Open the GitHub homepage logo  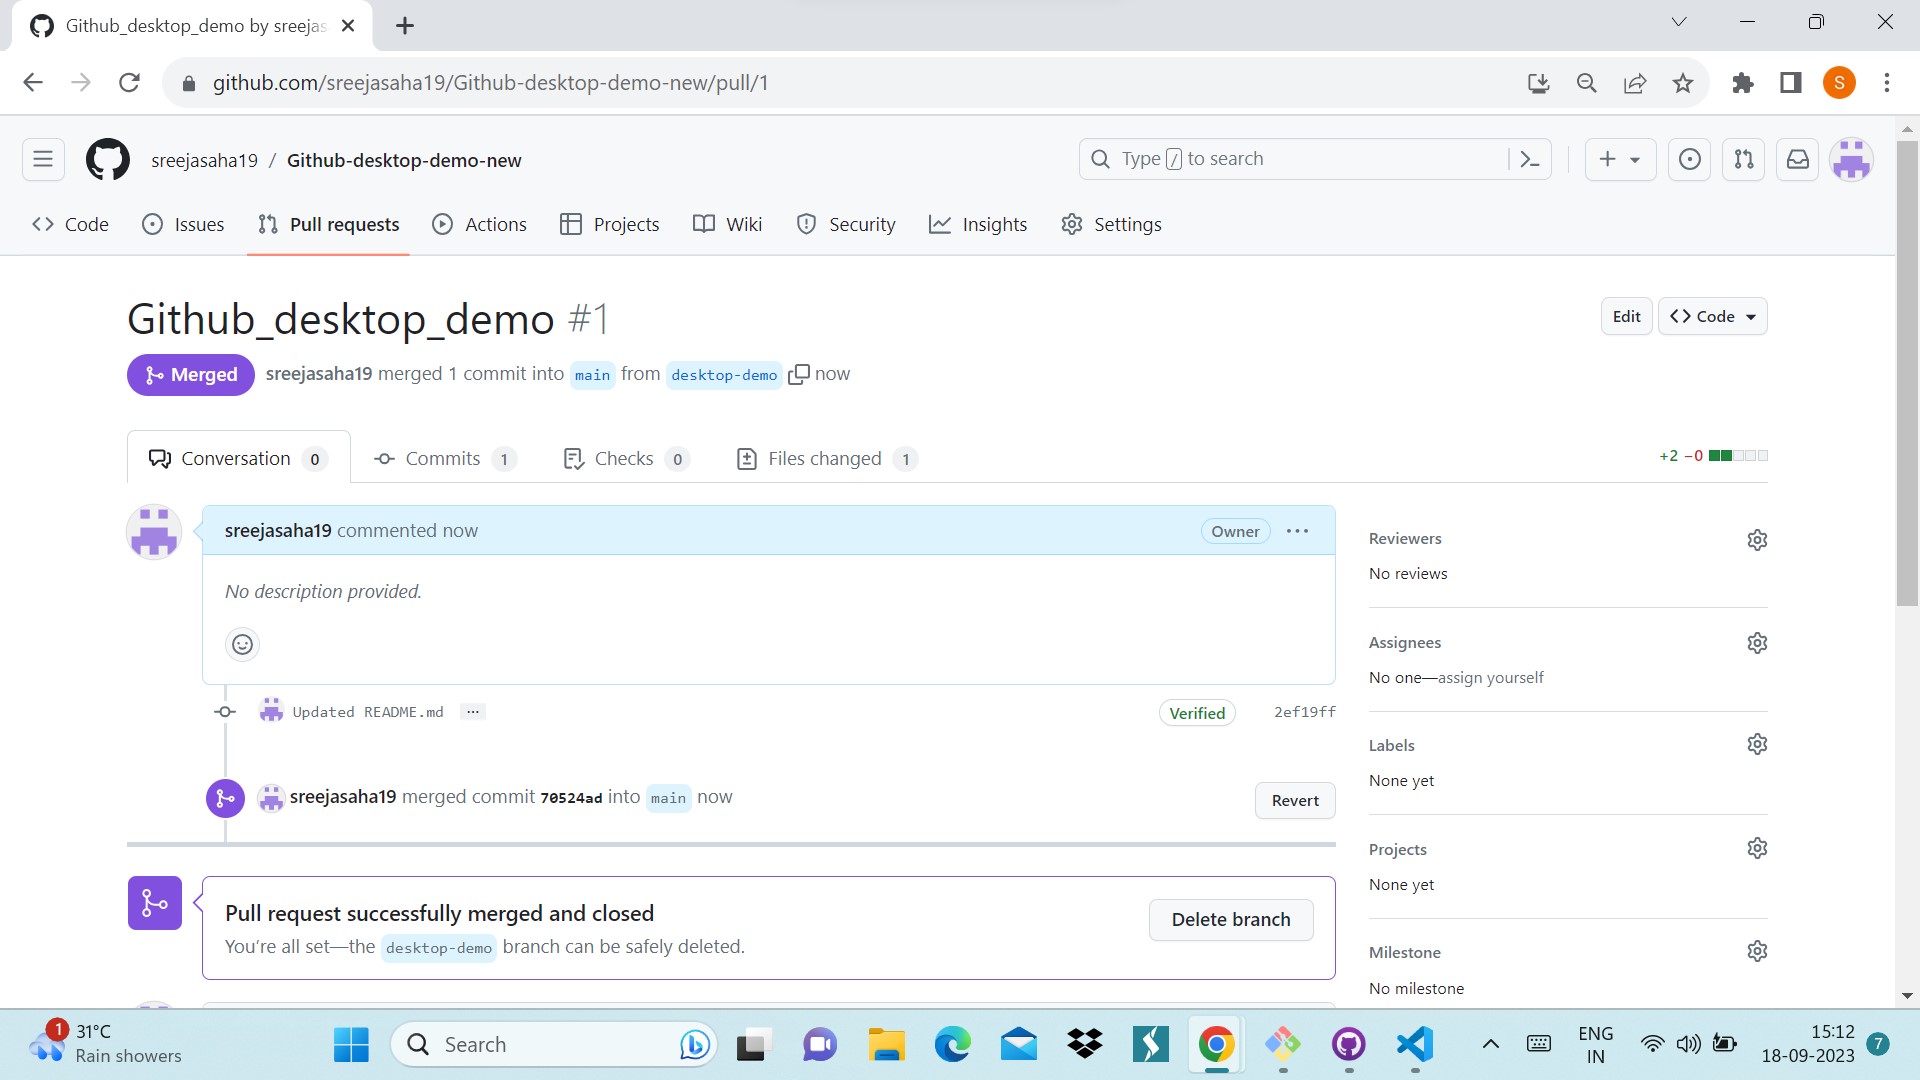[x=107, y=160]
